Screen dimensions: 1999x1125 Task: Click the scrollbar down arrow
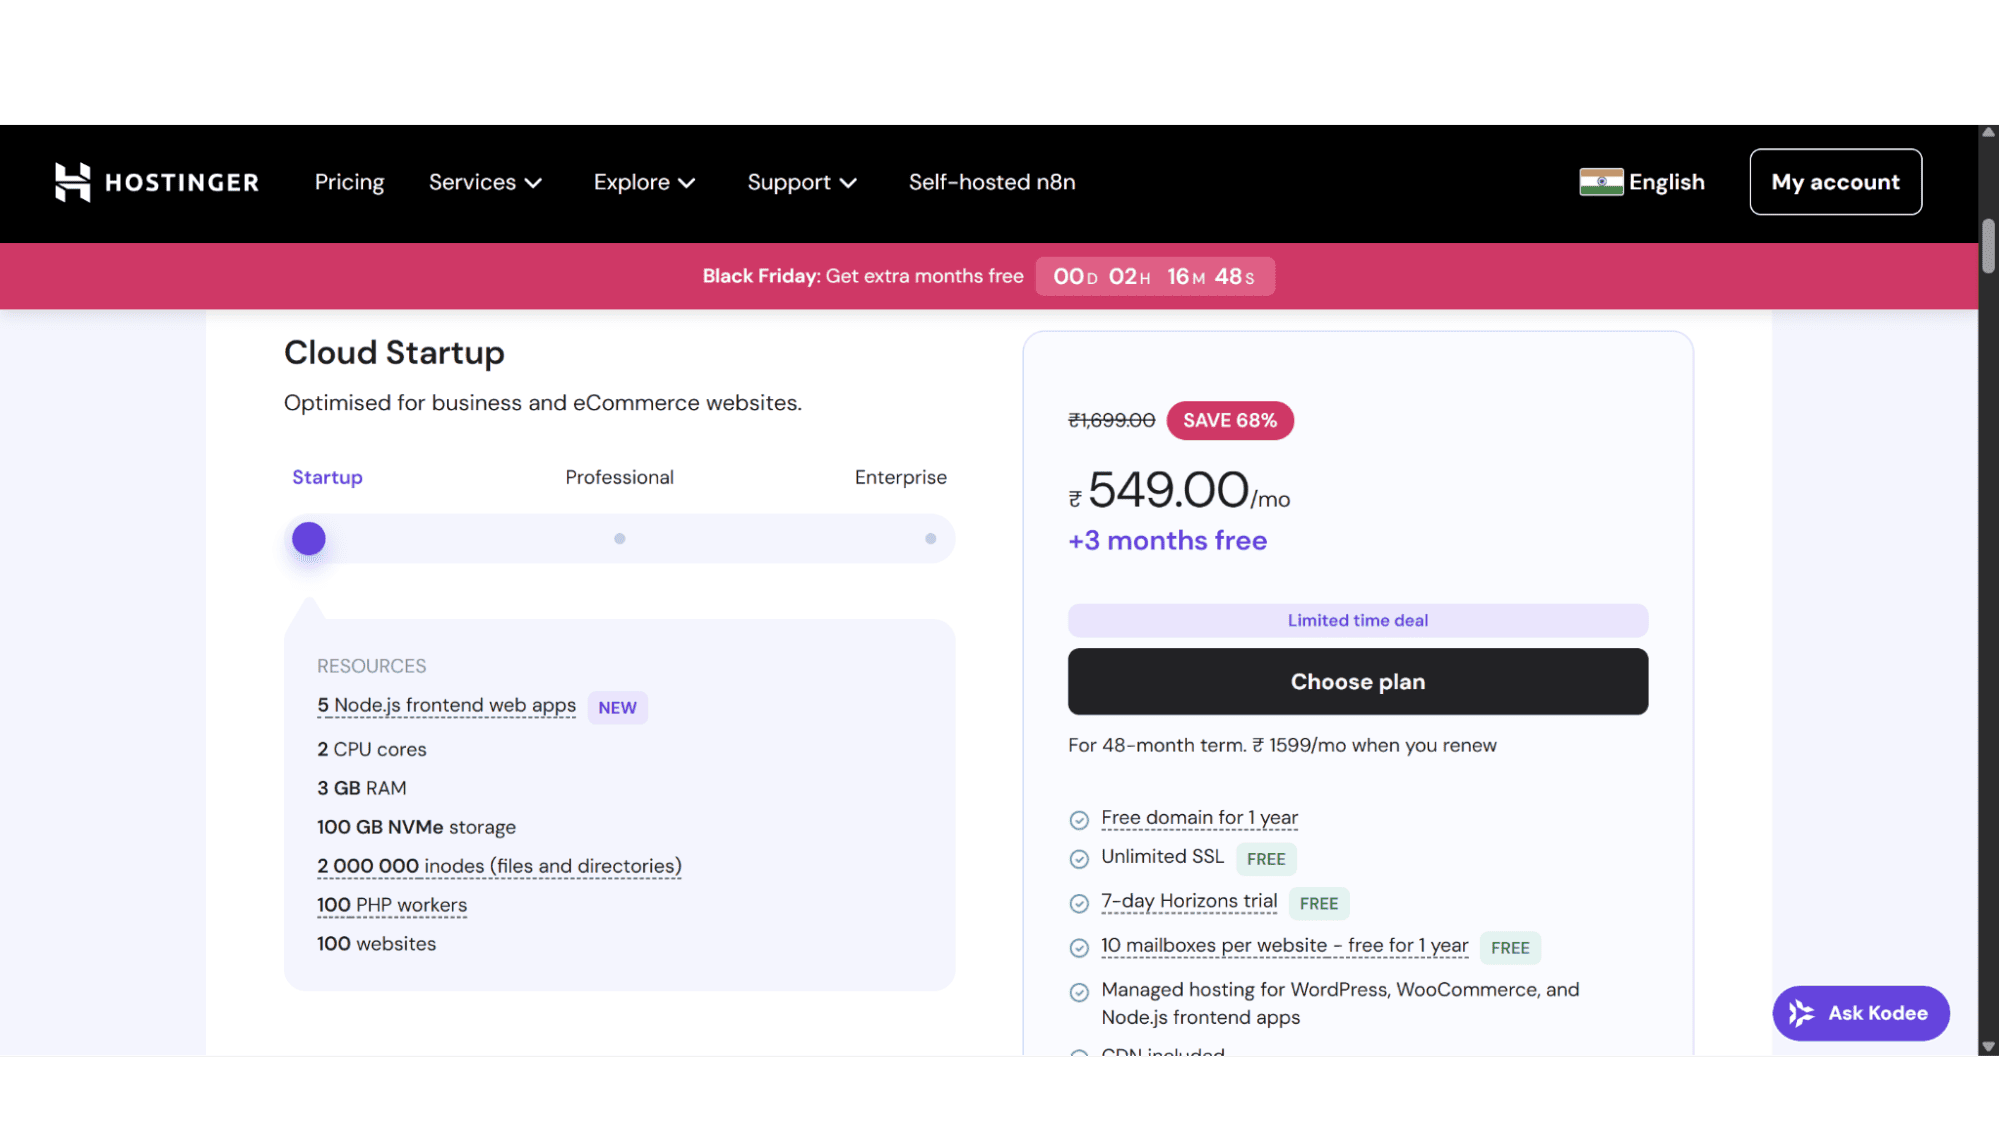tap(1988, 1047)
